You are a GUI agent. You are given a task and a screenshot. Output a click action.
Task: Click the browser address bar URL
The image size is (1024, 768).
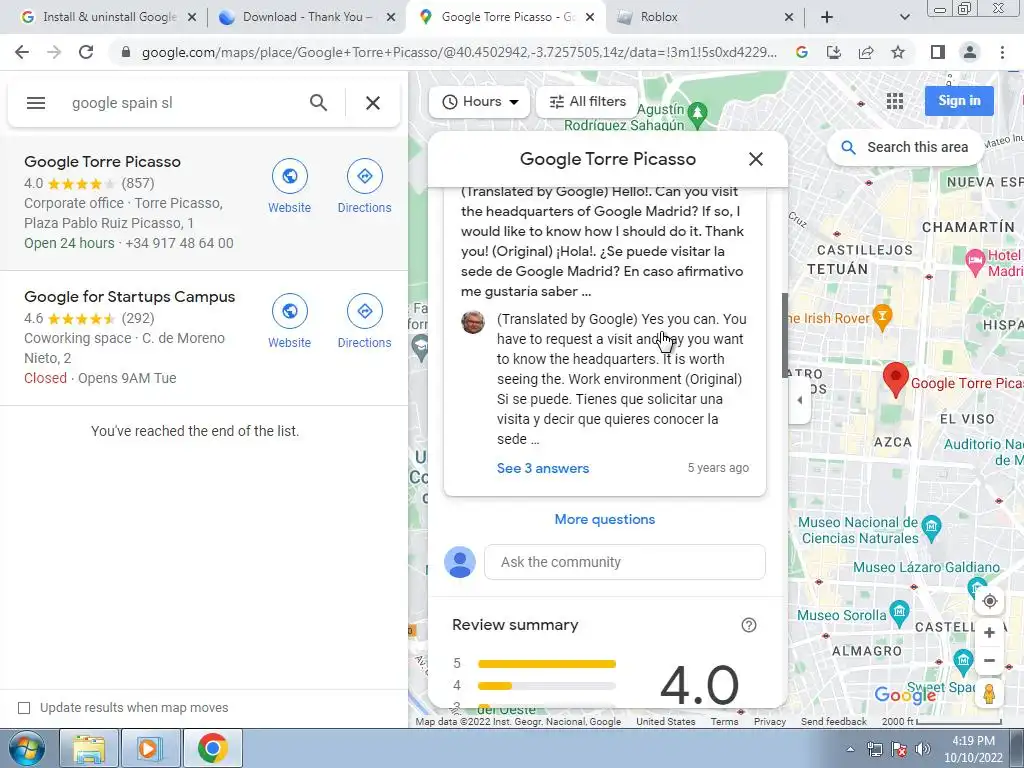click(x=459, y=52)
